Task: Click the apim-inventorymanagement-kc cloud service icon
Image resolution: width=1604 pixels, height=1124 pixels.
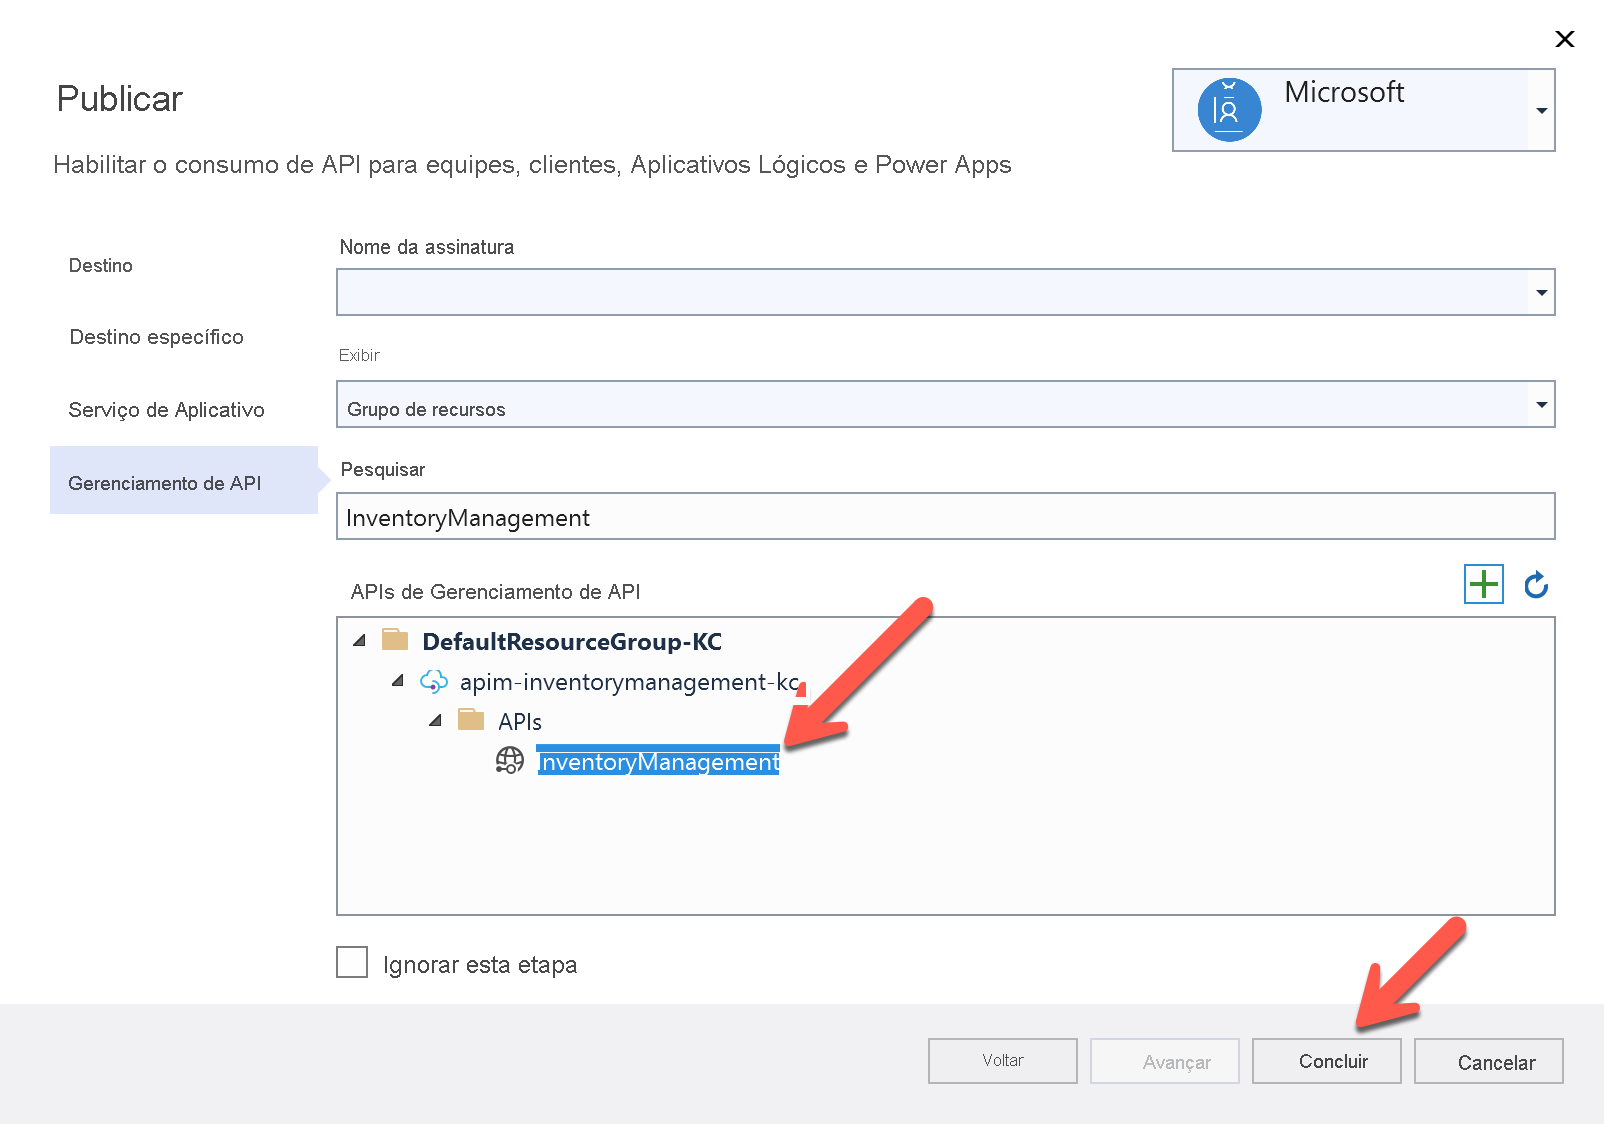Action: [x=434, y=681]
